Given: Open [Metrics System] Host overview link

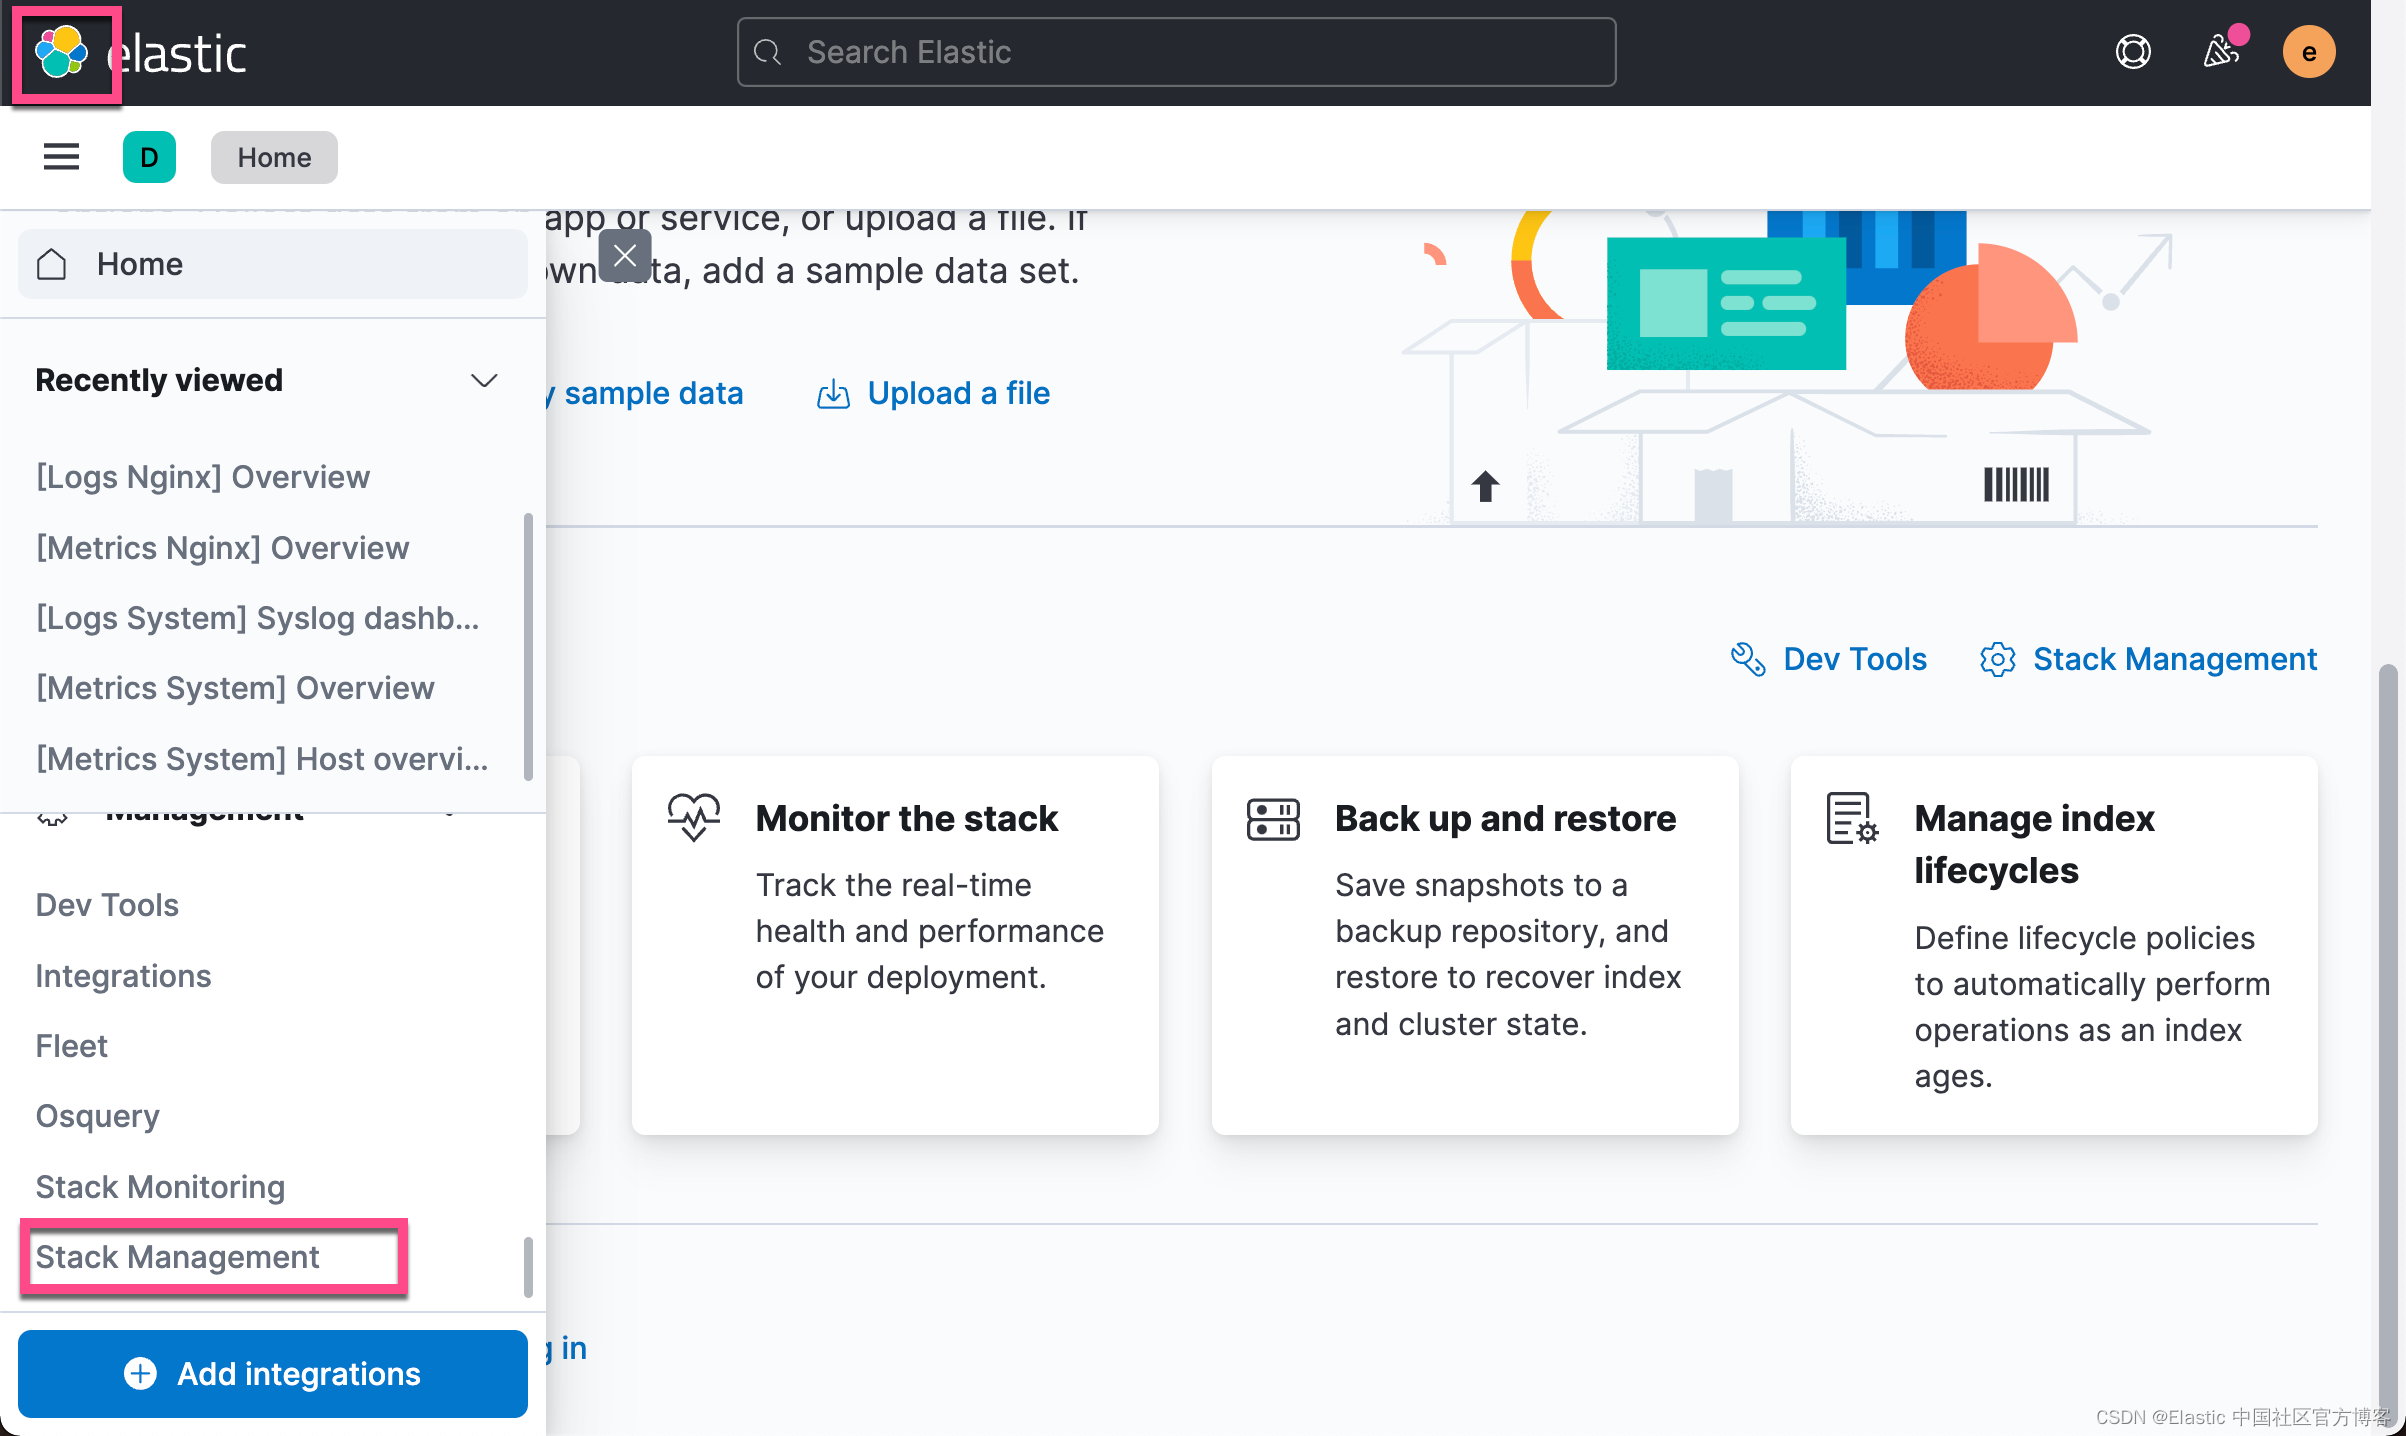Looking at the screenshot, I should 262,759.
